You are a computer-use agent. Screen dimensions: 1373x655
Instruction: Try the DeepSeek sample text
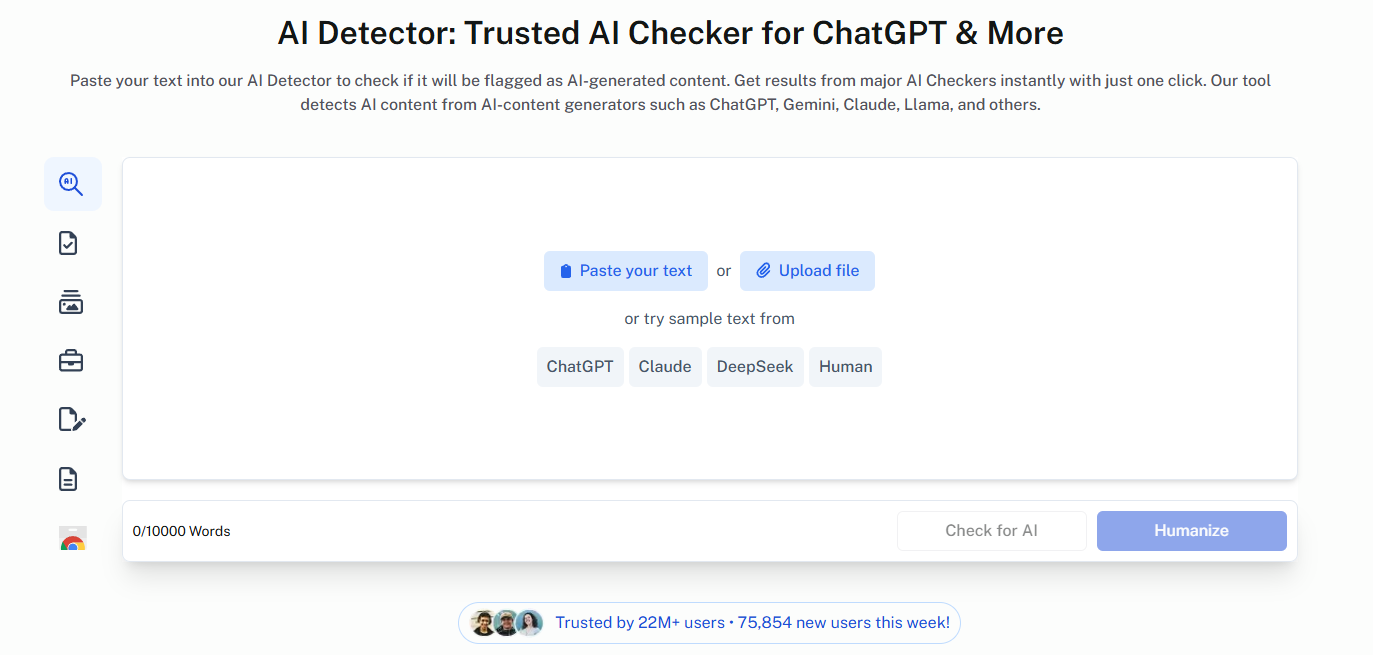coord(755,366)
